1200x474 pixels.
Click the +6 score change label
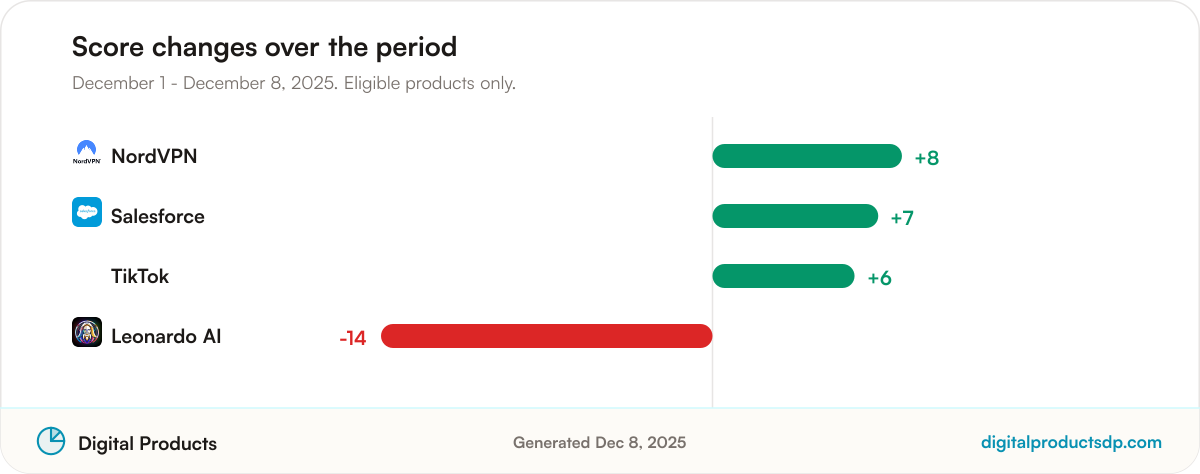[x=879, y=278]
